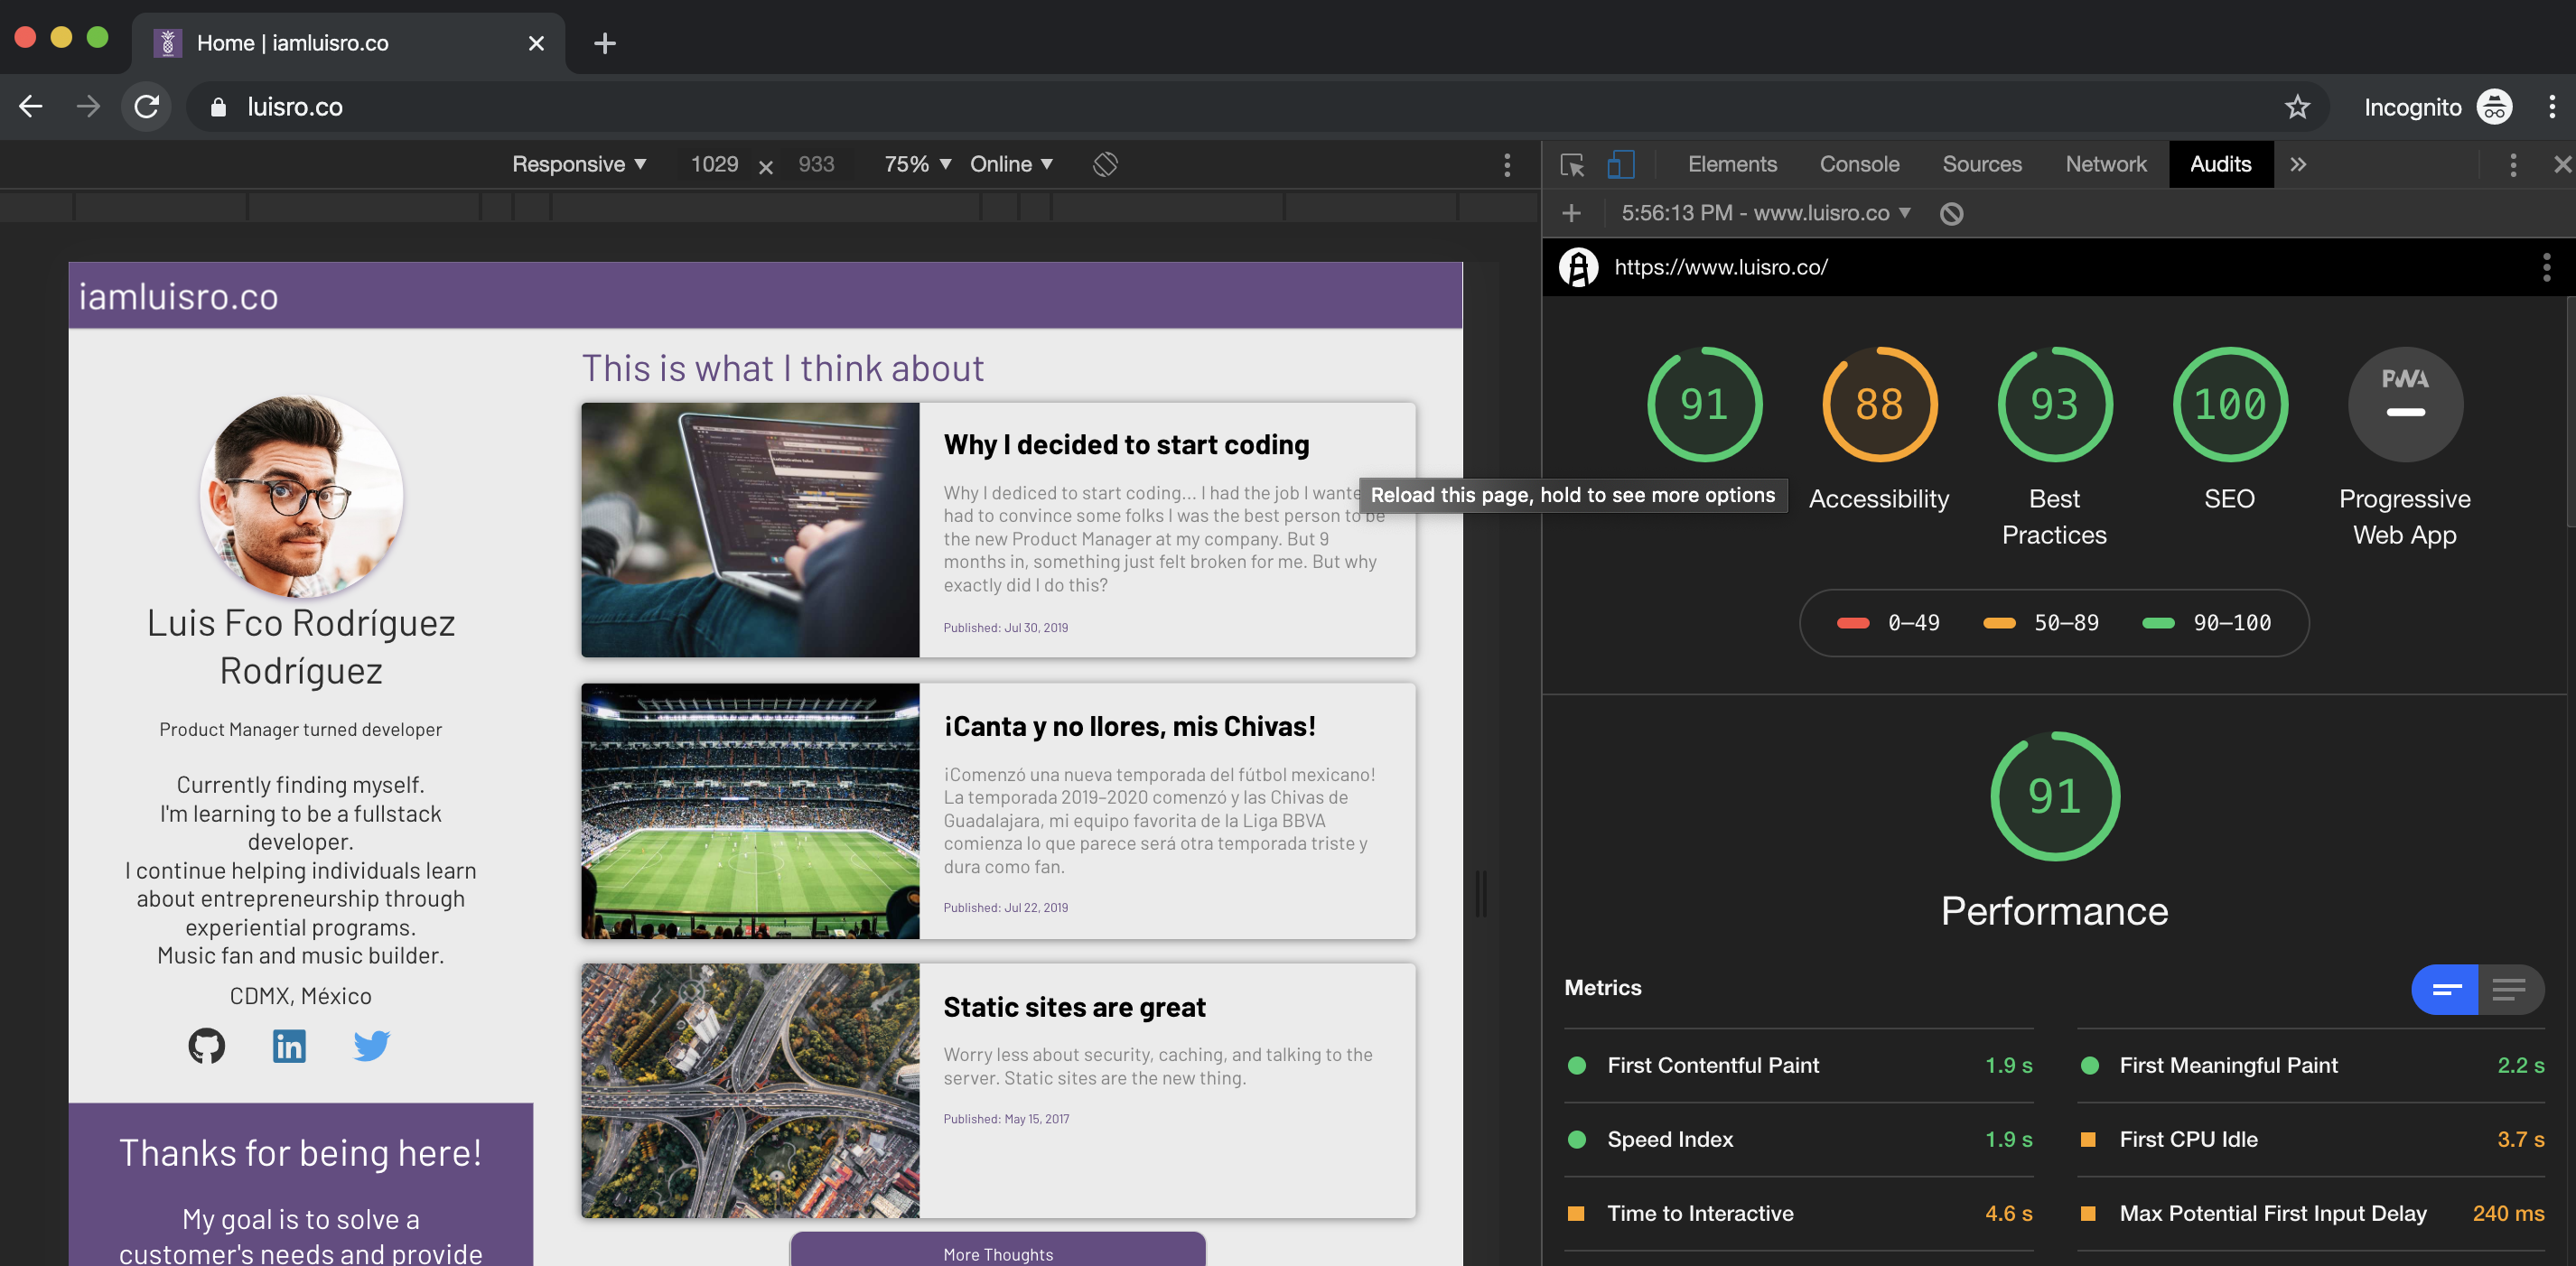Open the GitHub profile icon
Image resolution: width=2576 pixels, height=1266 pixels.
click(x=207, y=1046)
